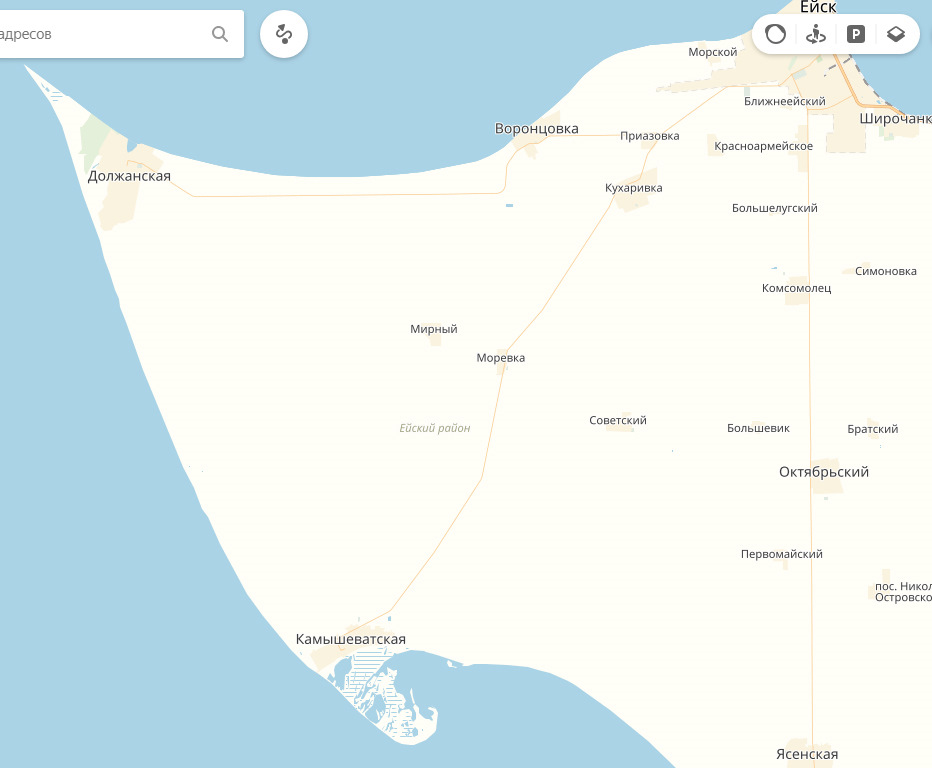This screenshot has height=768, width=932.
Task: Click the Большелугский label
Action: tap(774, 208)
